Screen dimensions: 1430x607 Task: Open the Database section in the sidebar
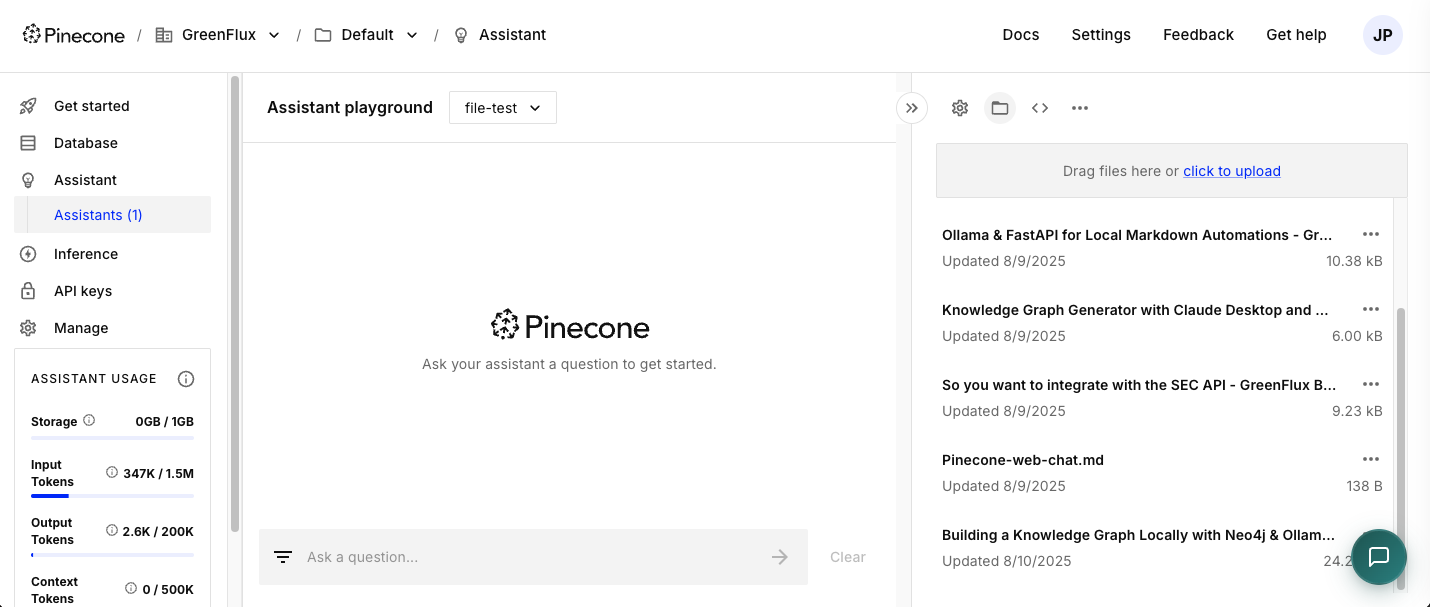[85, 142]
